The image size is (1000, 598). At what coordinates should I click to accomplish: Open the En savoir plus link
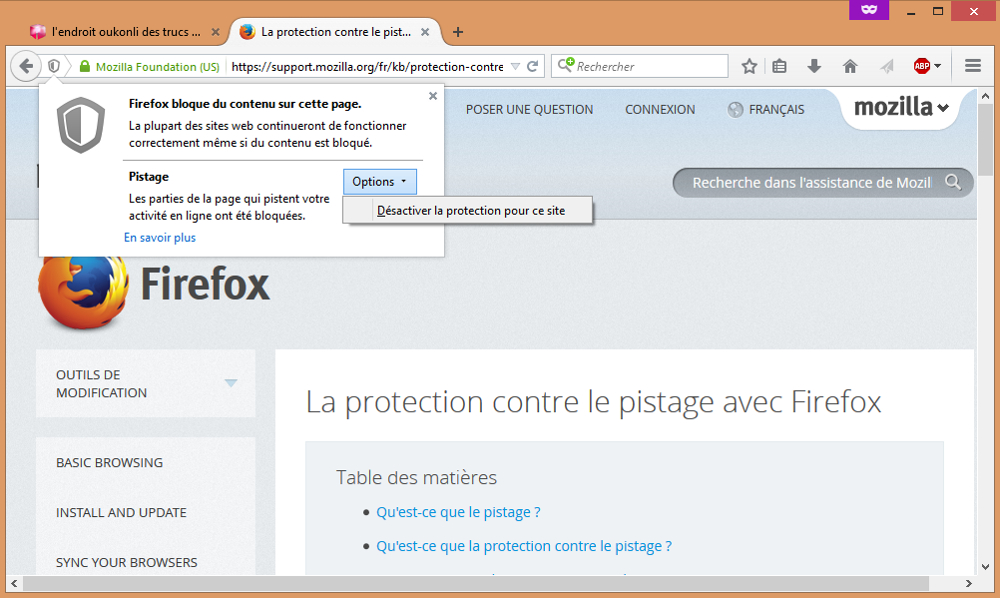[158, 237]
